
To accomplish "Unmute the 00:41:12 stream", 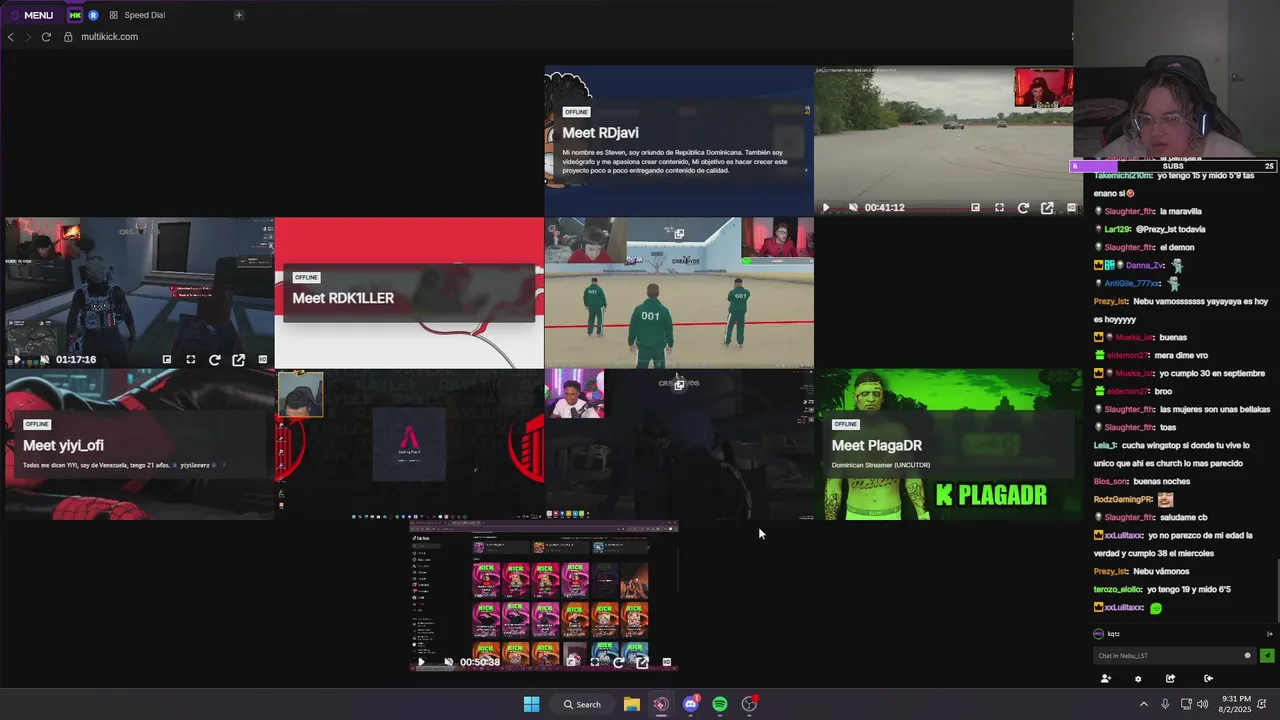I will click(x=853, y=208).
